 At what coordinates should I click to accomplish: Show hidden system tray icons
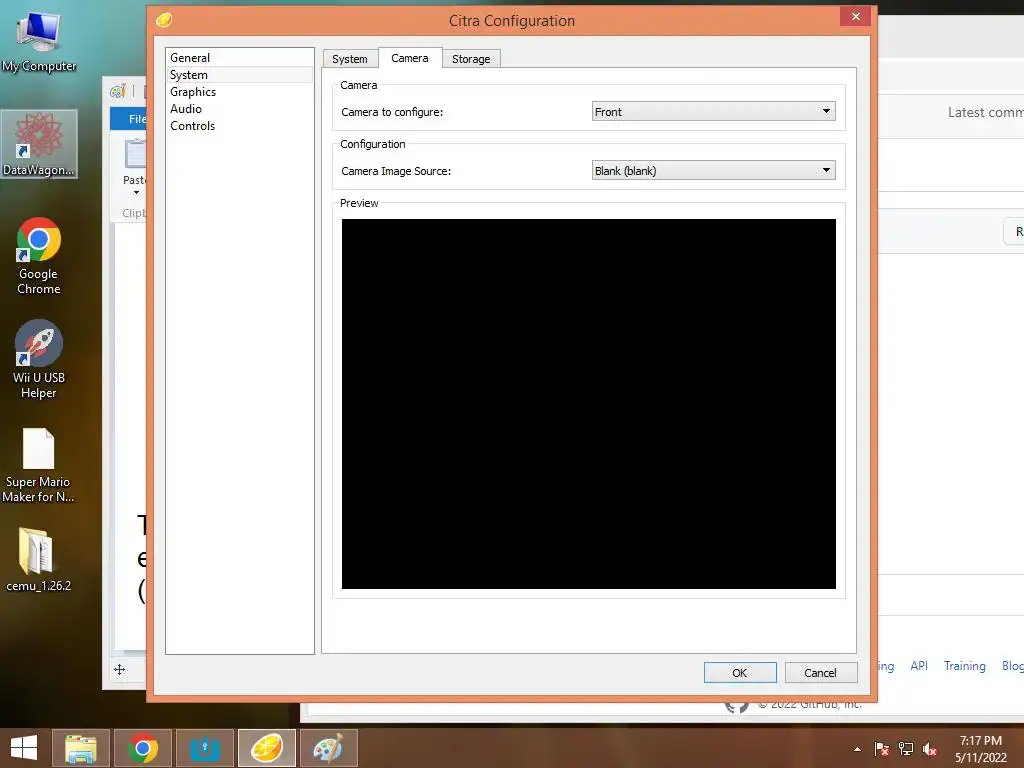click(x=857, y=749)
